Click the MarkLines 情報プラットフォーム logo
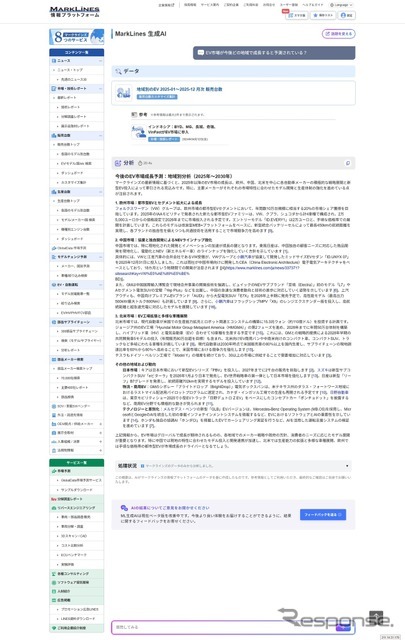 75,11
